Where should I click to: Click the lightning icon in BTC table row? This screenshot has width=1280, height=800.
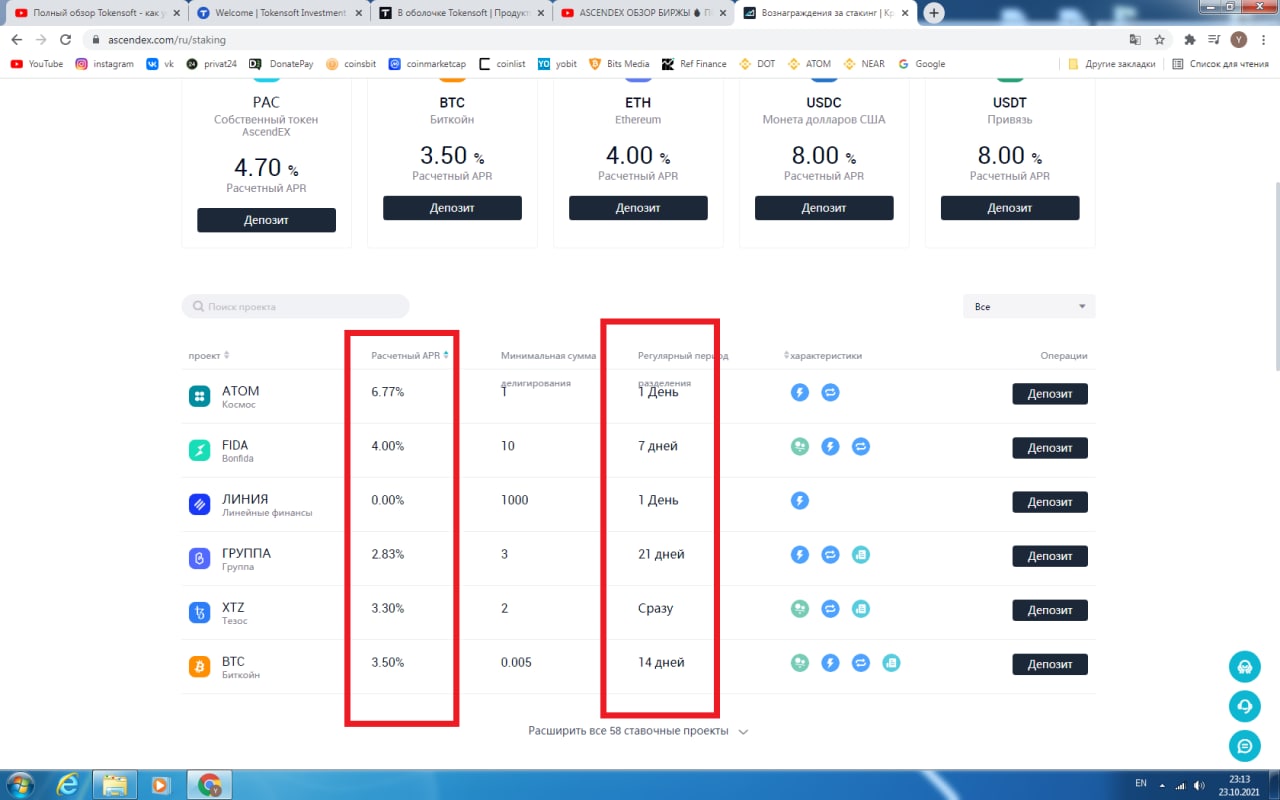click(x=830, y=663)
